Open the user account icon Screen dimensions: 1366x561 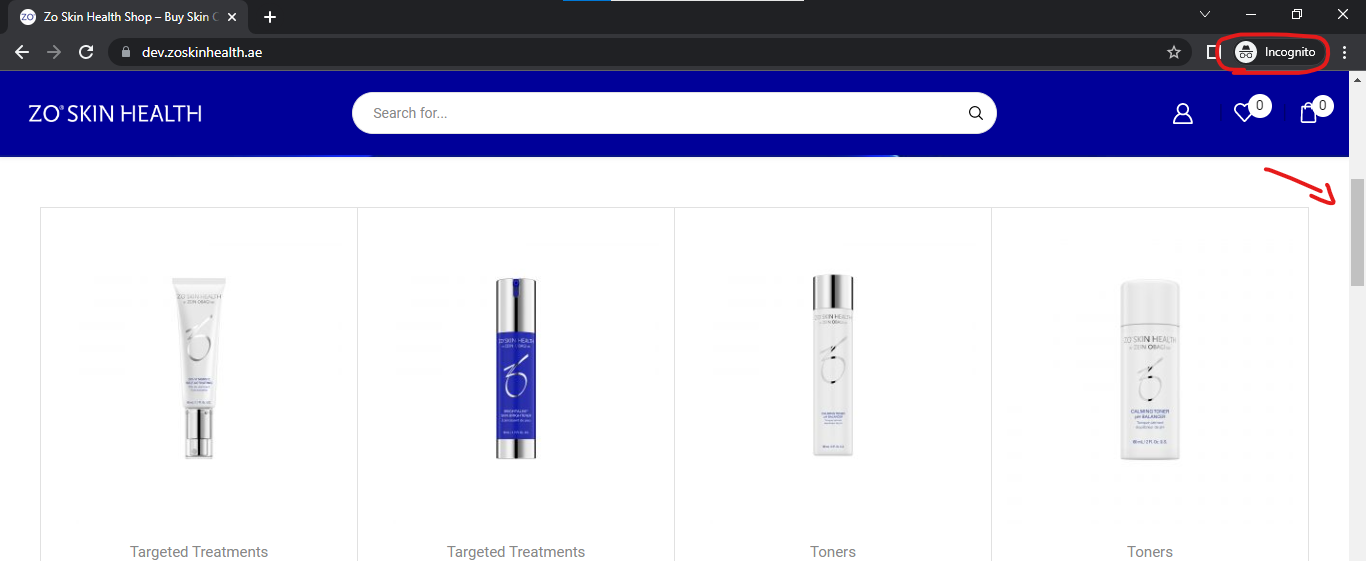(x=1183, y=113)
